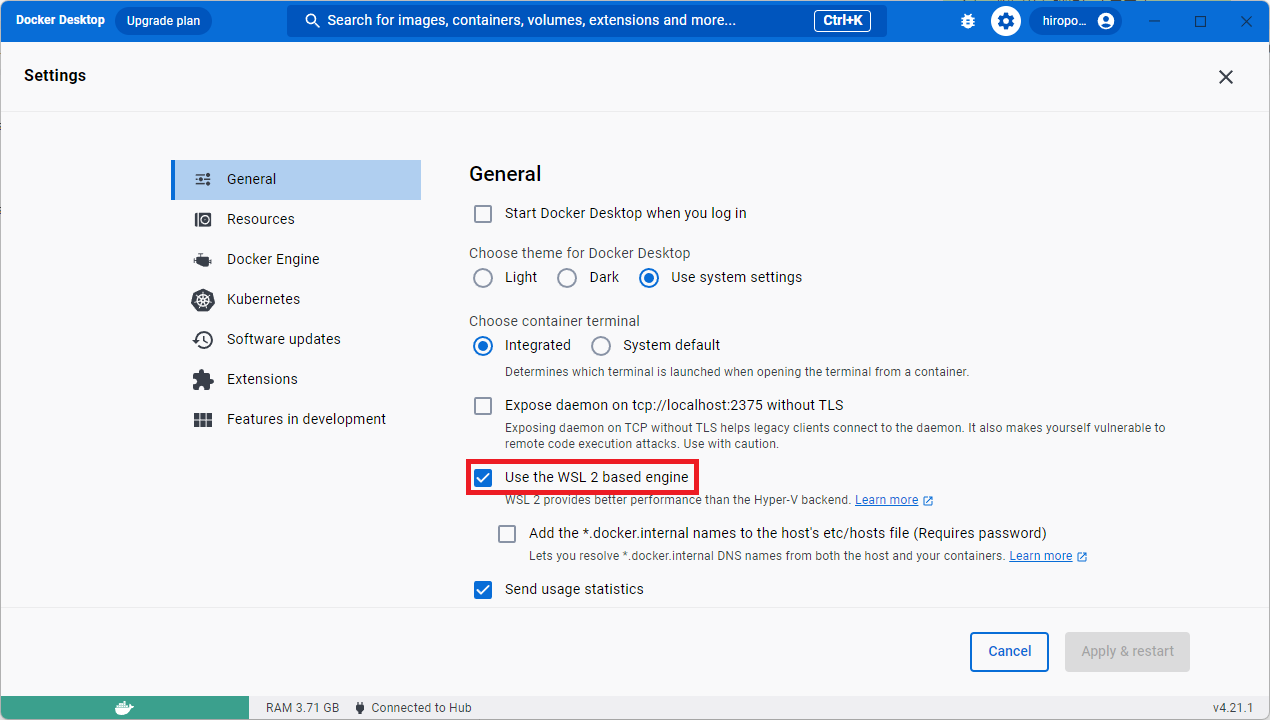Open the Resources settings tab
Viewport: 1270px width, 720px height.
(x=296, y=220)
